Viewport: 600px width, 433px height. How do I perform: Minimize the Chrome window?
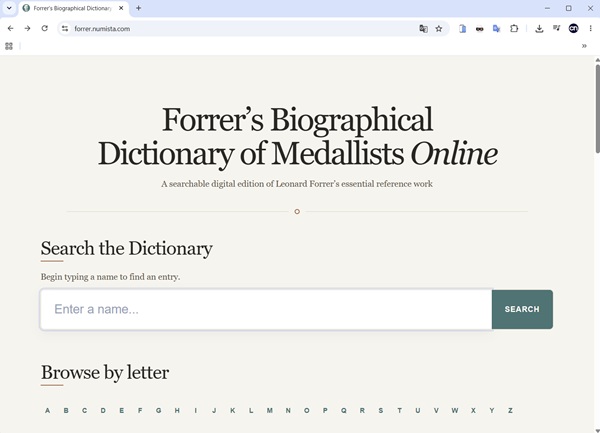point(547,8)
